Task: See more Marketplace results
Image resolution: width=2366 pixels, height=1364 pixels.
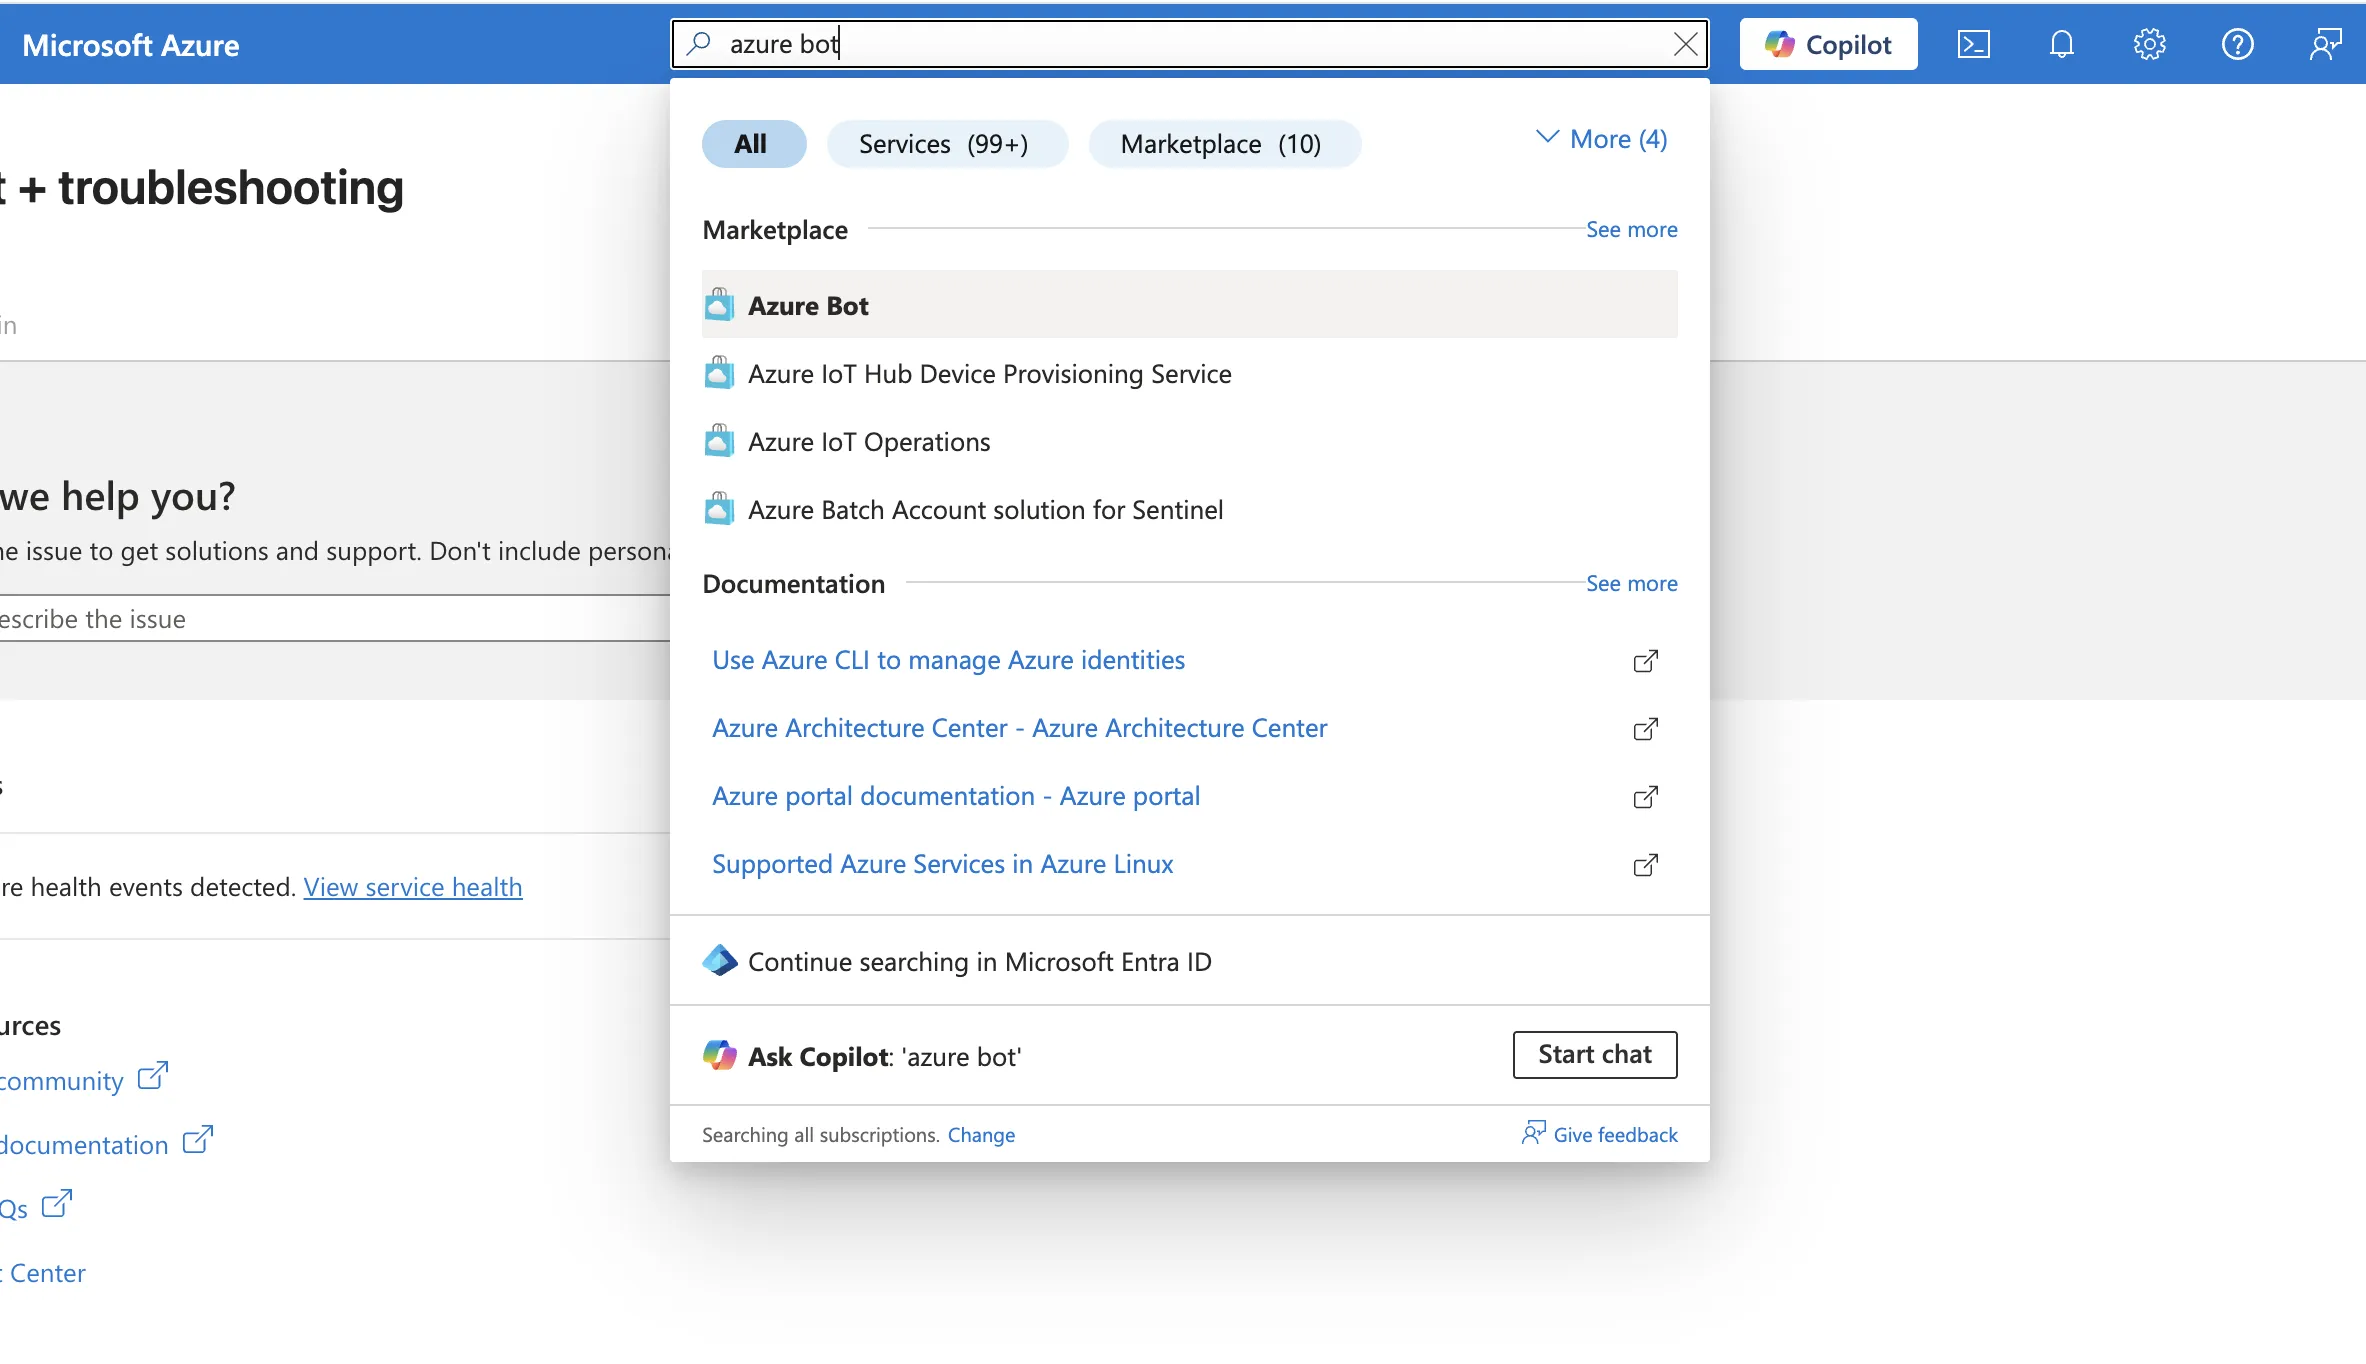Action: [x=1631, y=229]
